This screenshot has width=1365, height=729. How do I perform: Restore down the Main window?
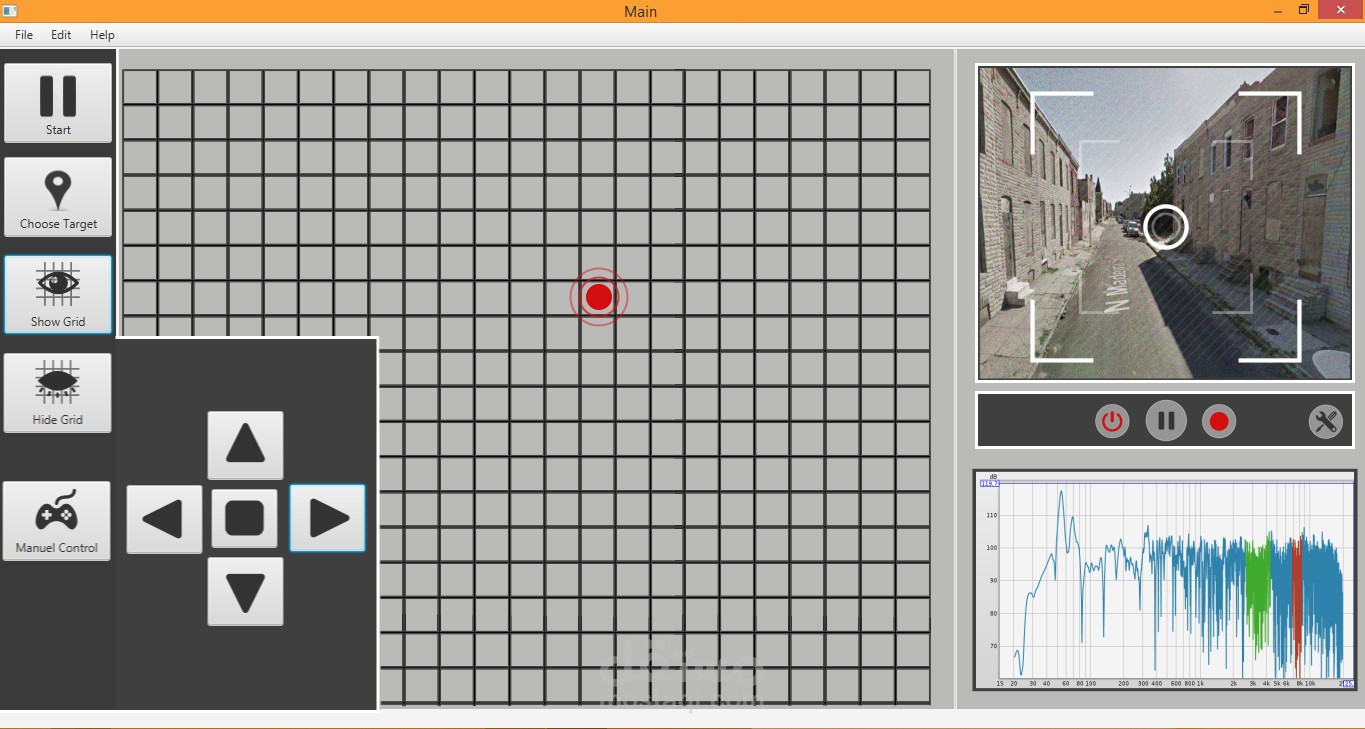[1304, 10]
